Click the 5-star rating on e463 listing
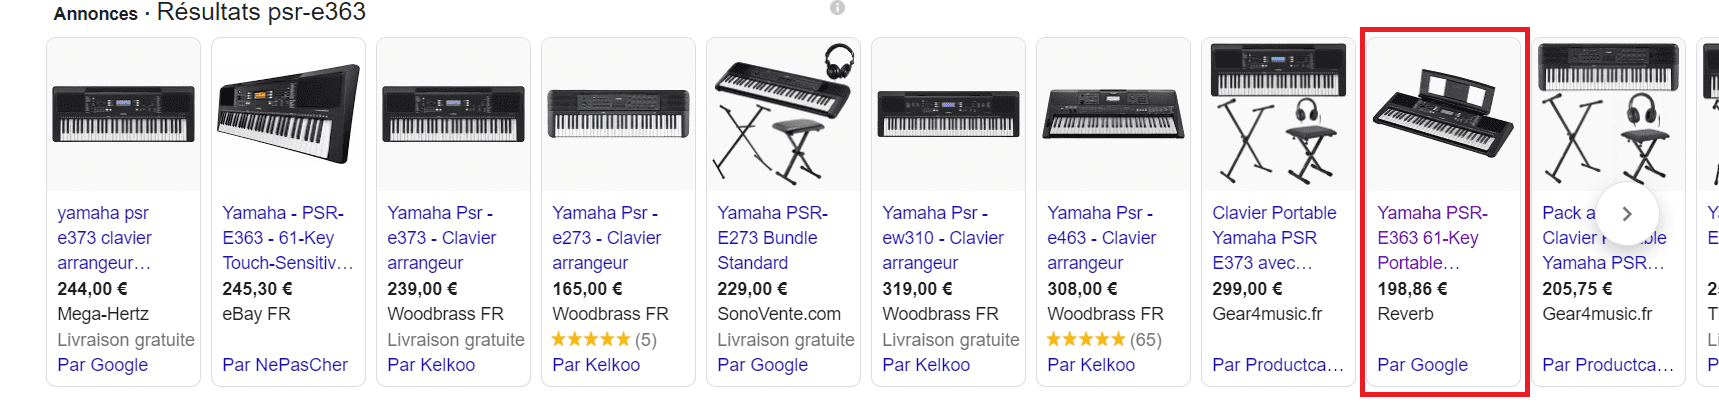The width and height of the screenshot is (1719, 407). pyautogui.click(x=1085, y=340)
